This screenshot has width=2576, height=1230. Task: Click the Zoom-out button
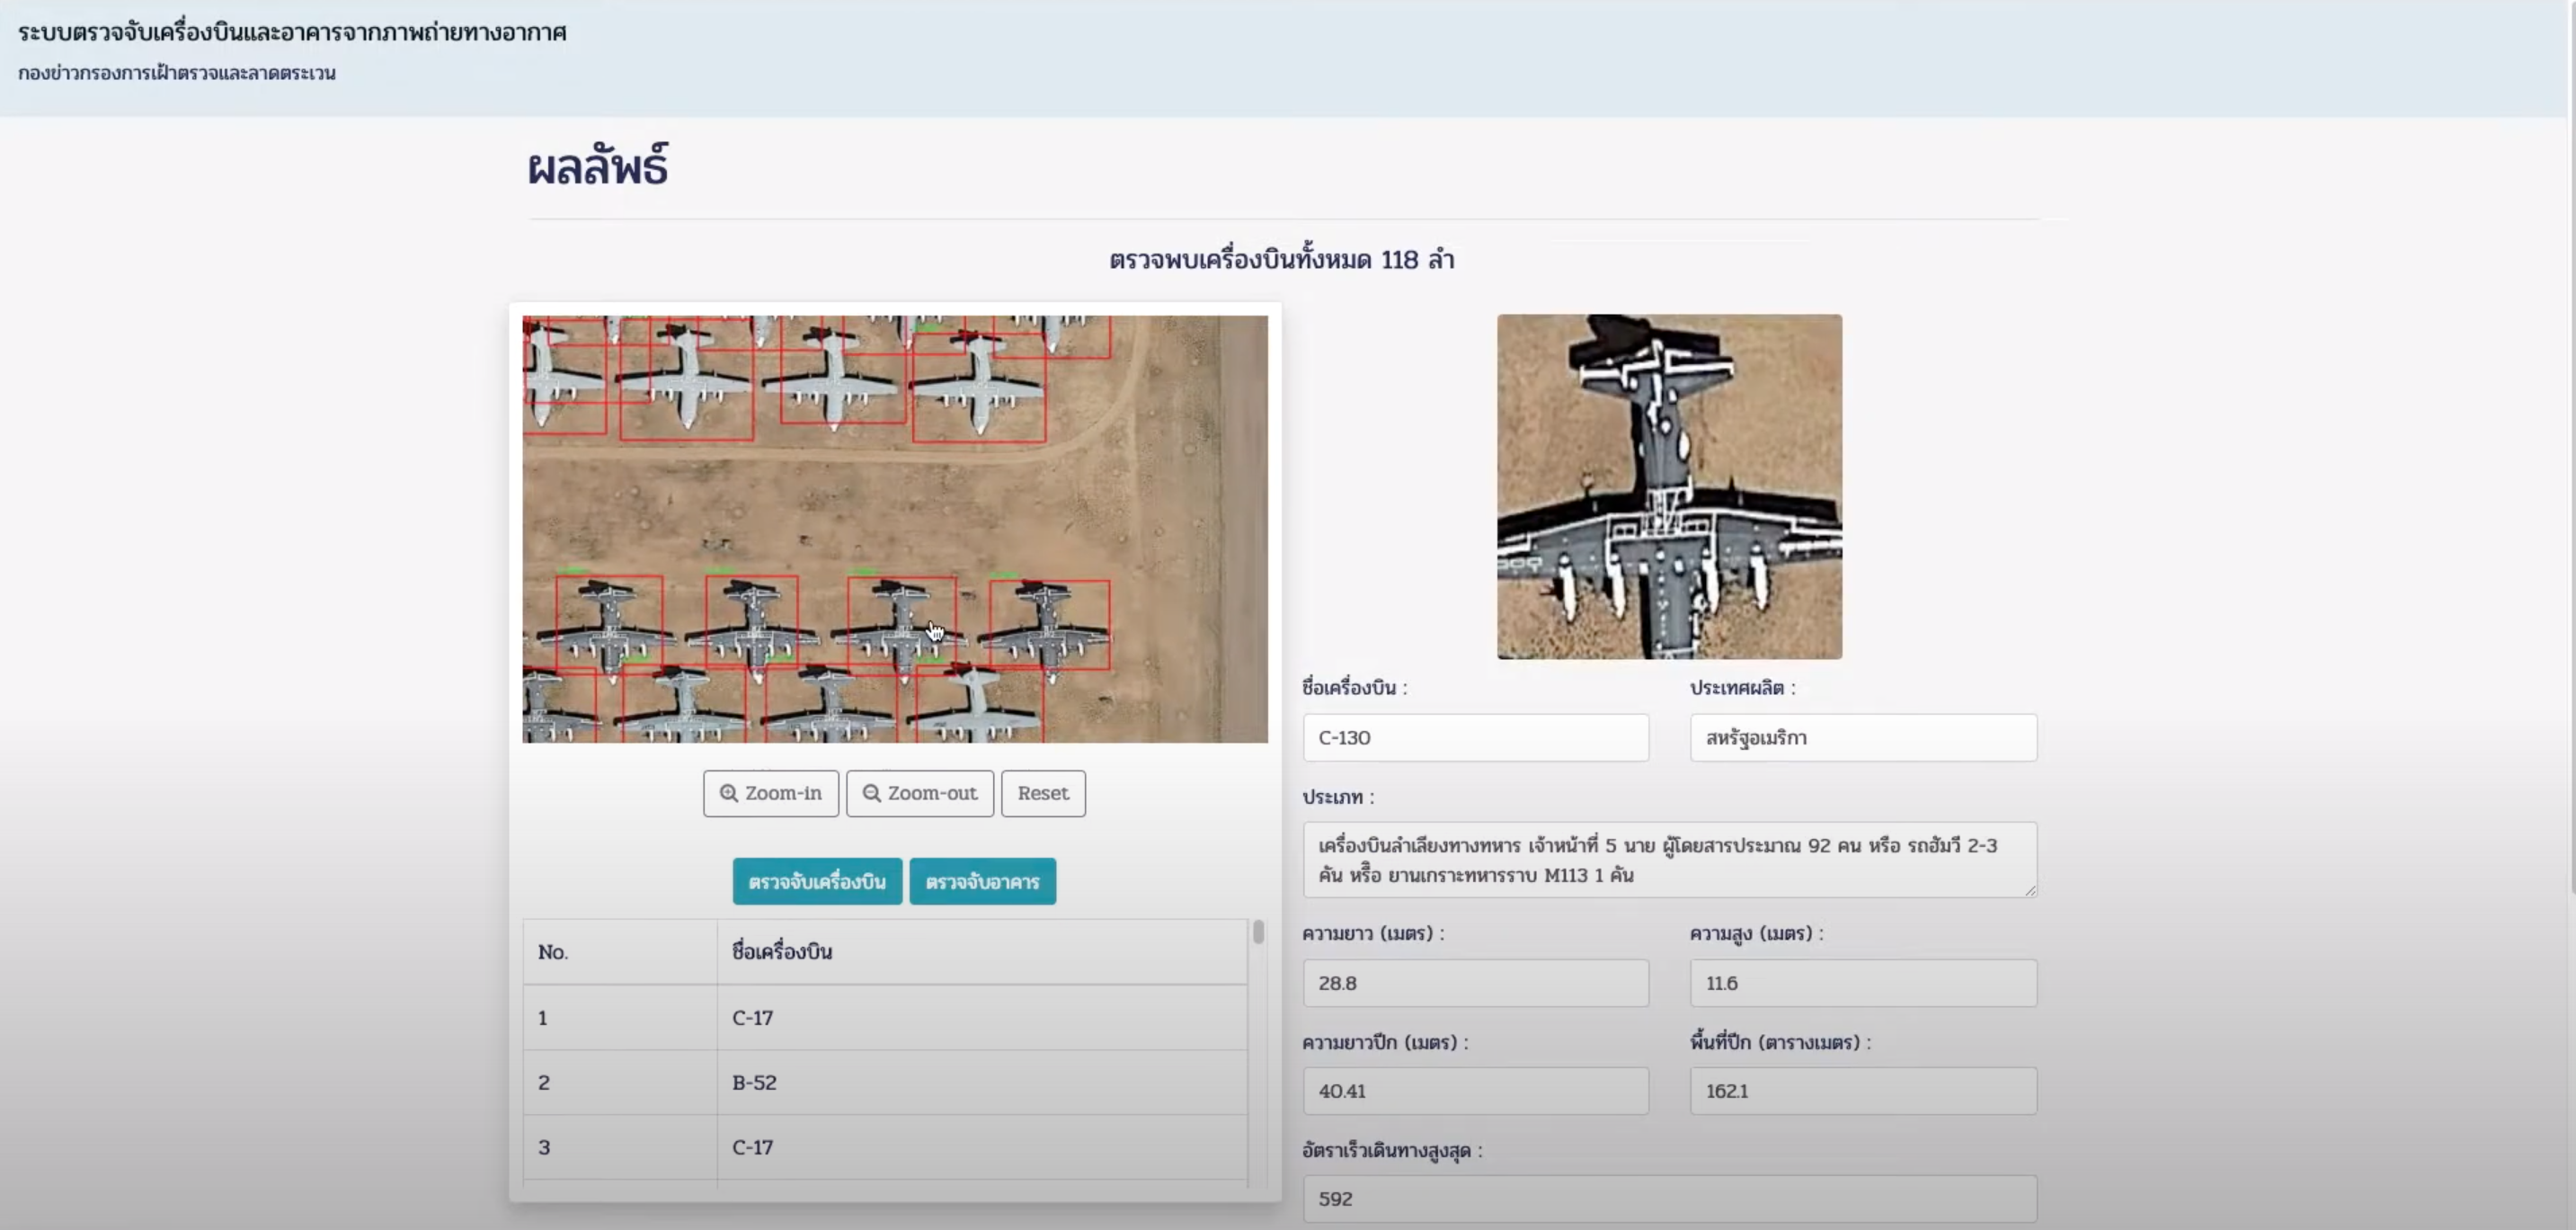[919, 793]
